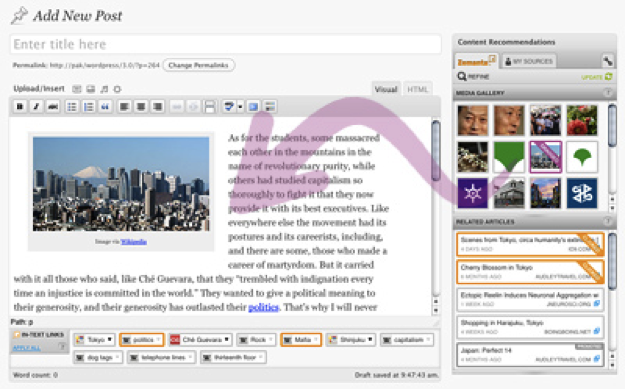Toggle bold formatting in the editor toolbar
Image resolution: width=625 pixels, height=390 pixels.
point(20,106)
